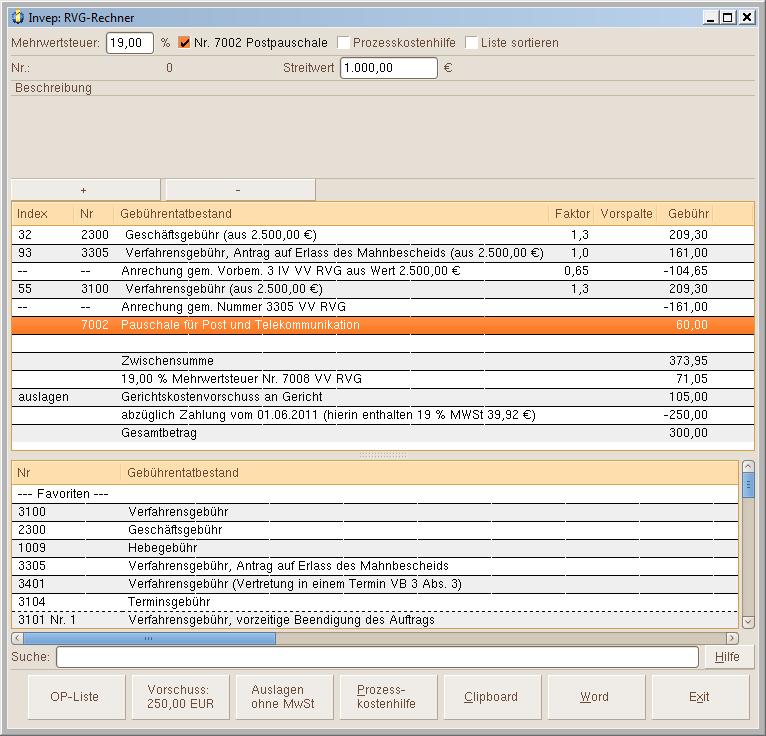Image resolution: width=766 pixels, height=736 pixels.
Task: Click the horizontal scrollbar thumb
Action: 149,638
